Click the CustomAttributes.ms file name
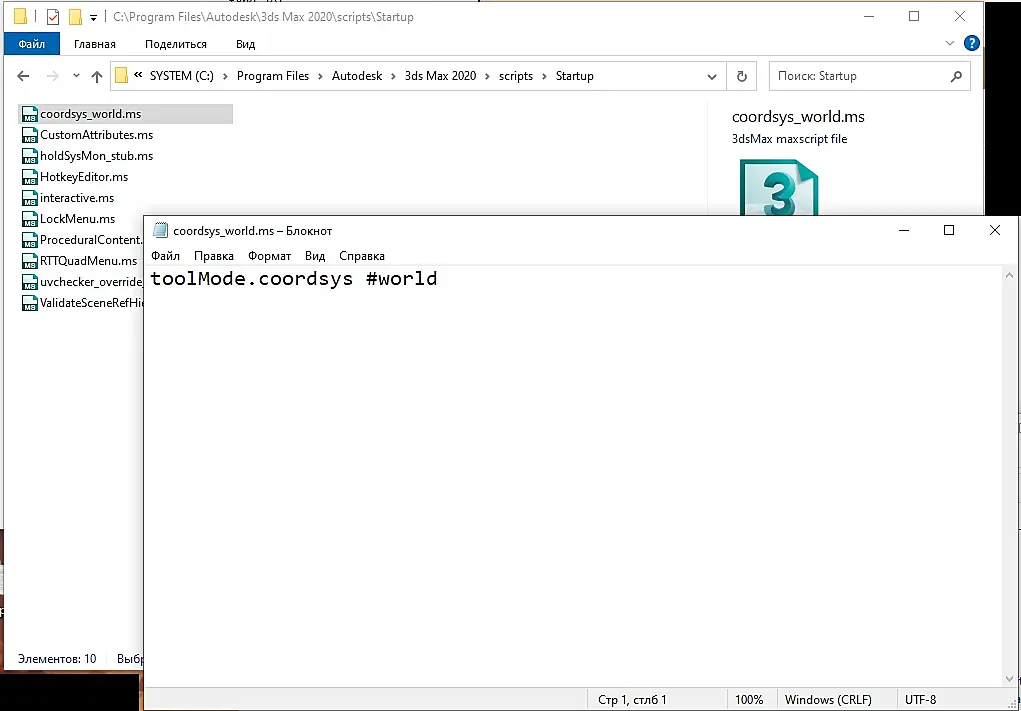The height and width of the screenshot is (711, 1021). (96, 135)
